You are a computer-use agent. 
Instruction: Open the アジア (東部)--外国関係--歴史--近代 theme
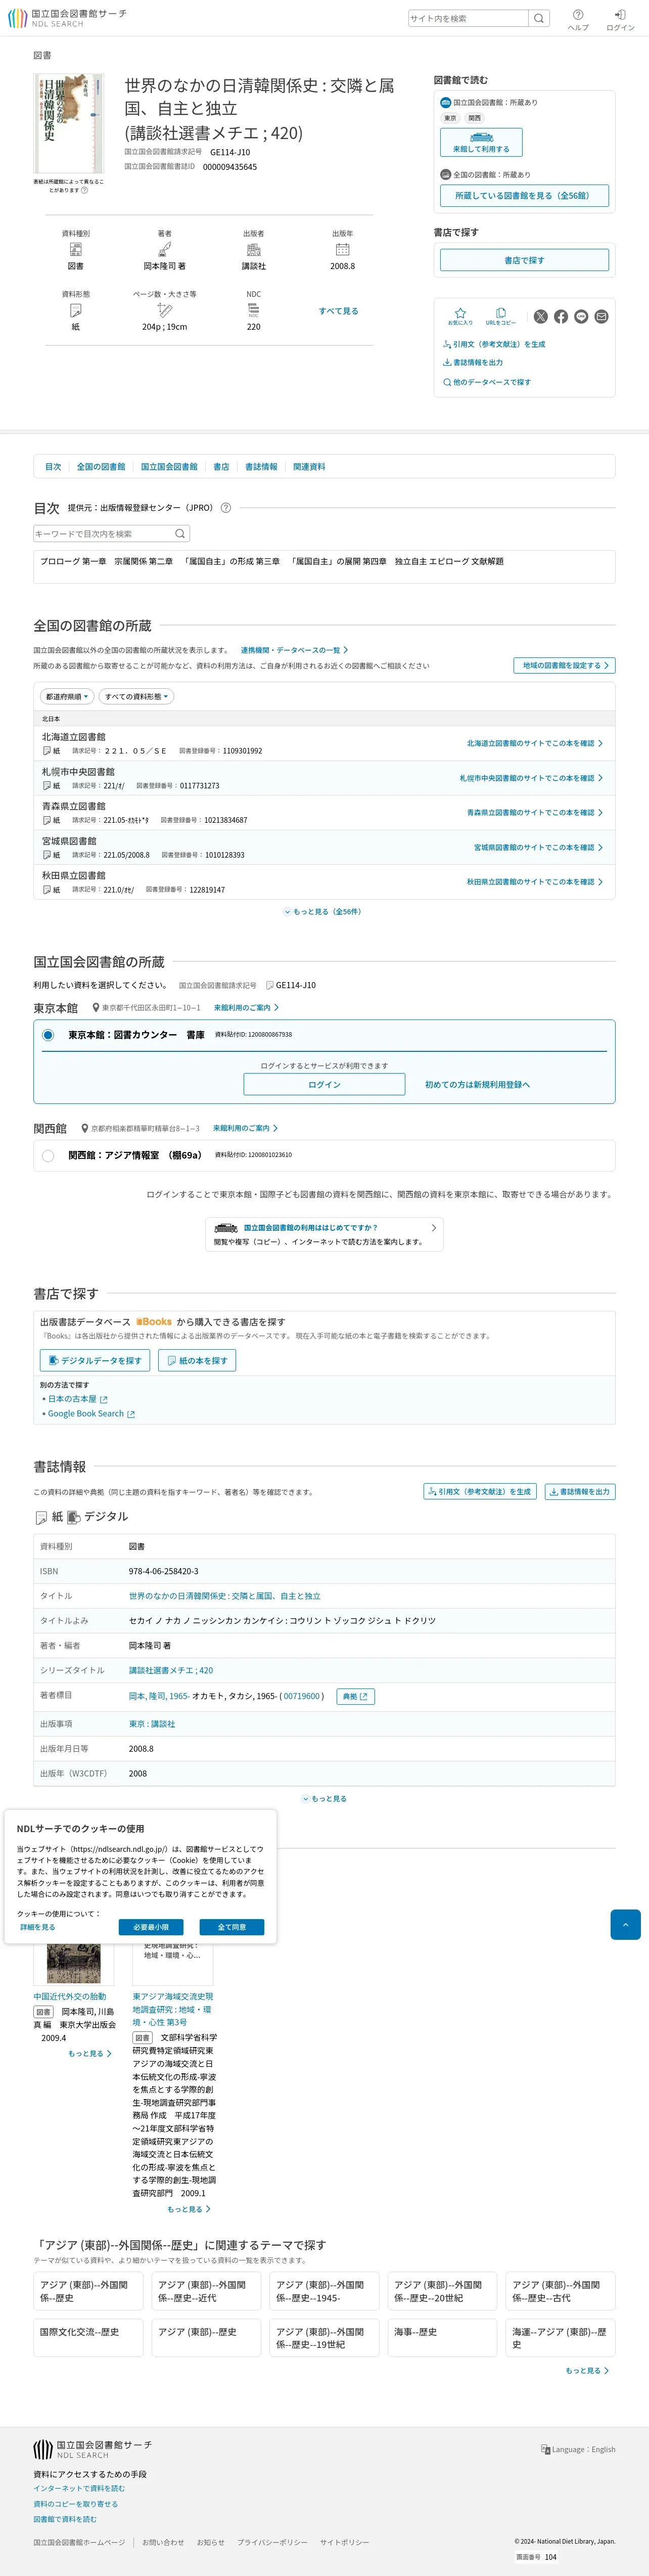[206, 2291]
